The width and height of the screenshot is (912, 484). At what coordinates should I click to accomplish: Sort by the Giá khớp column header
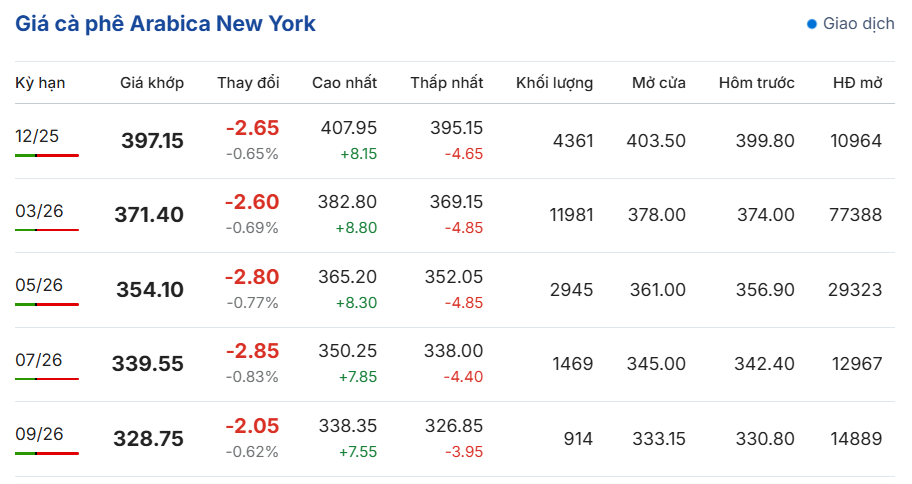tap(152, 83)
